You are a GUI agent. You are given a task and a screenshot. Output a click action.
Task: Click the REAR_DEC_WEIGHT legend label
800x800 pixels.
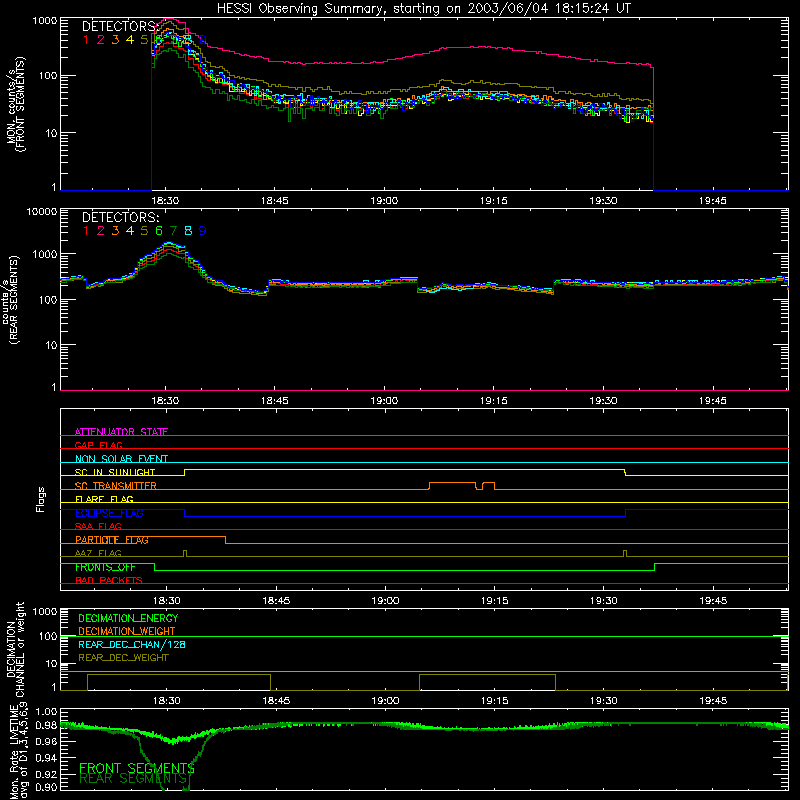click(x=123, y=658)
